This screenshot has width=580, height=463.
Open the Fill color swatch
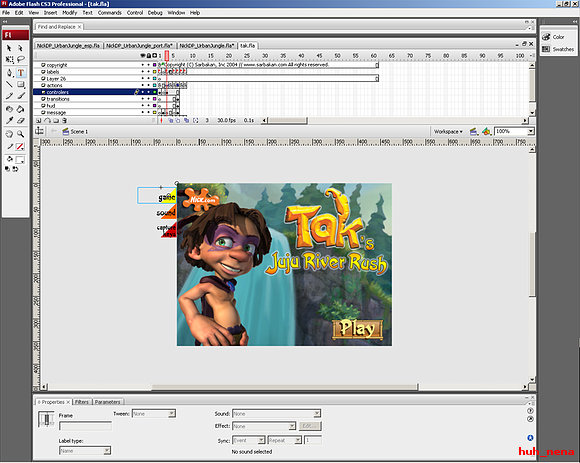[x=20, y=160]
